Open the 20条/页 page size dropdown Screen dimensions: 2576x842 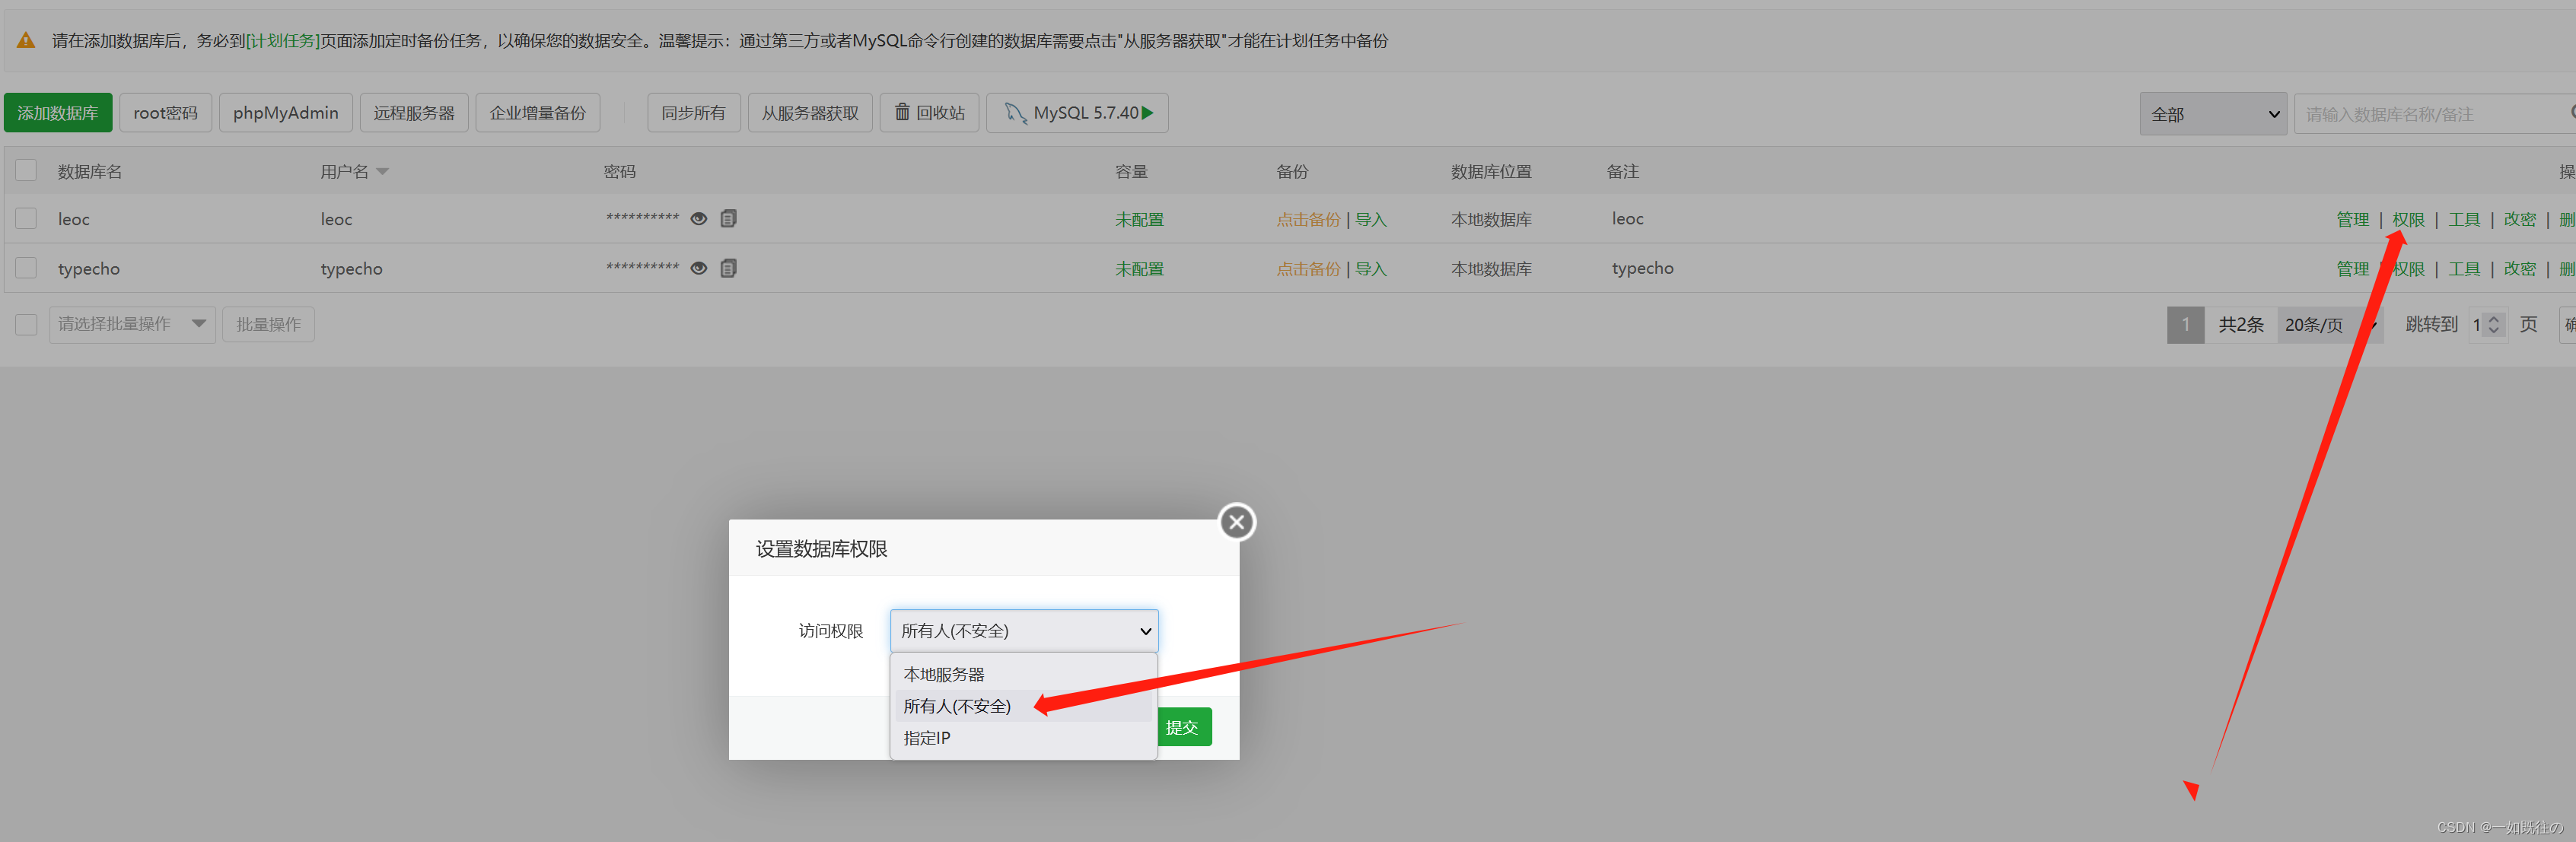click(2330, 325)
